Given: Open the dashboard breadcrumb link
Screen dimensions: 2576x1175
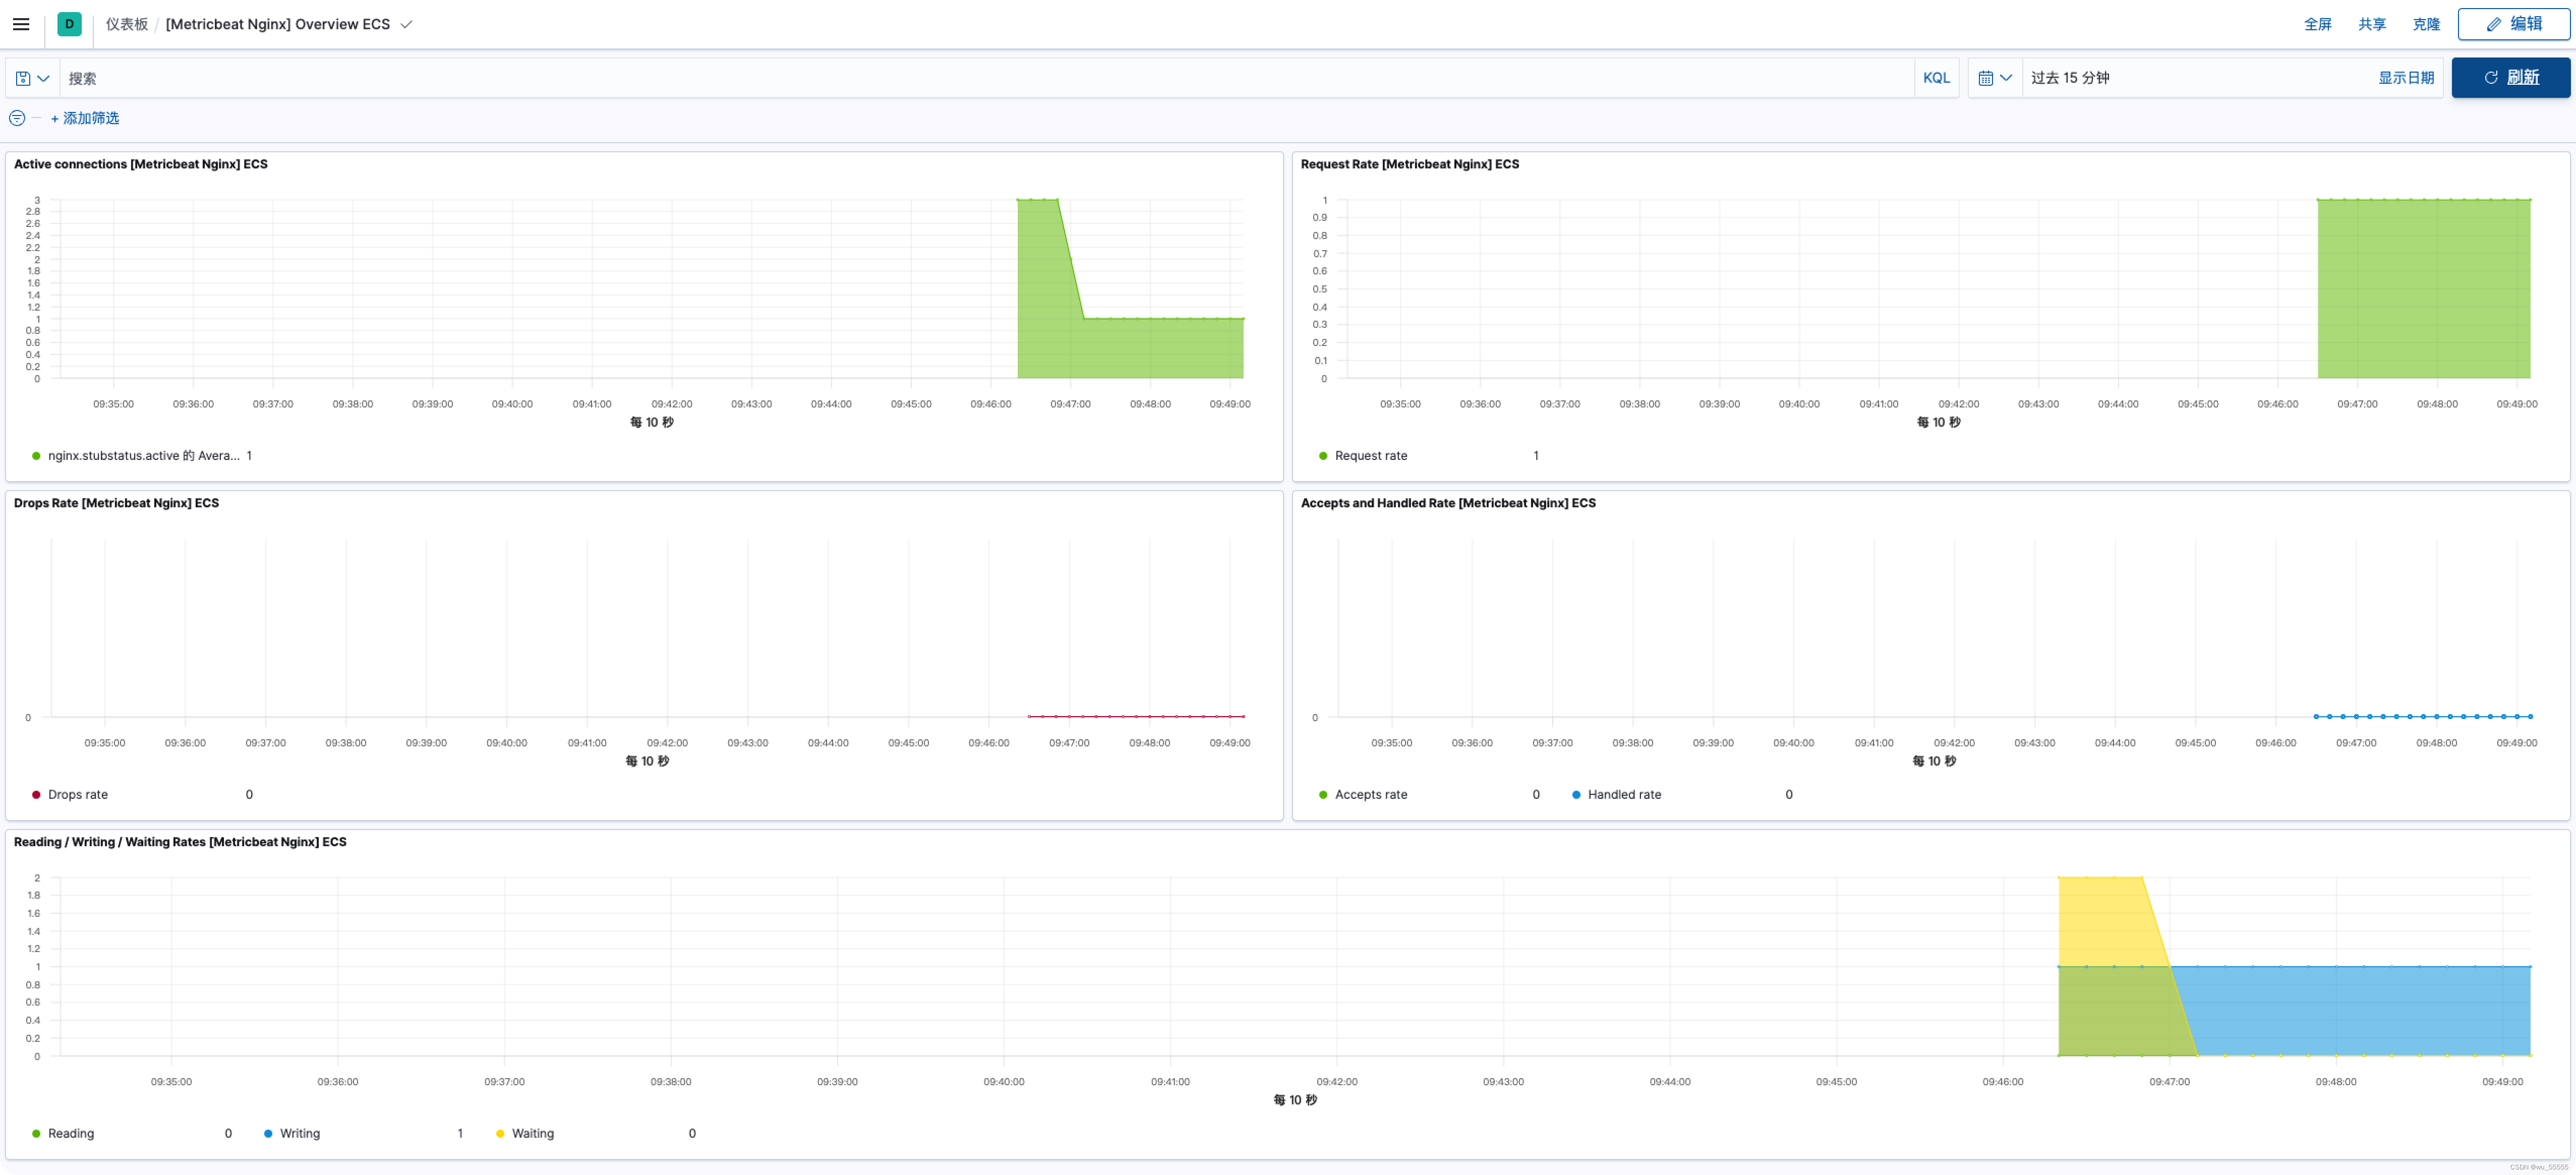Looking at the screenshot, I should (x=127, y=24).
